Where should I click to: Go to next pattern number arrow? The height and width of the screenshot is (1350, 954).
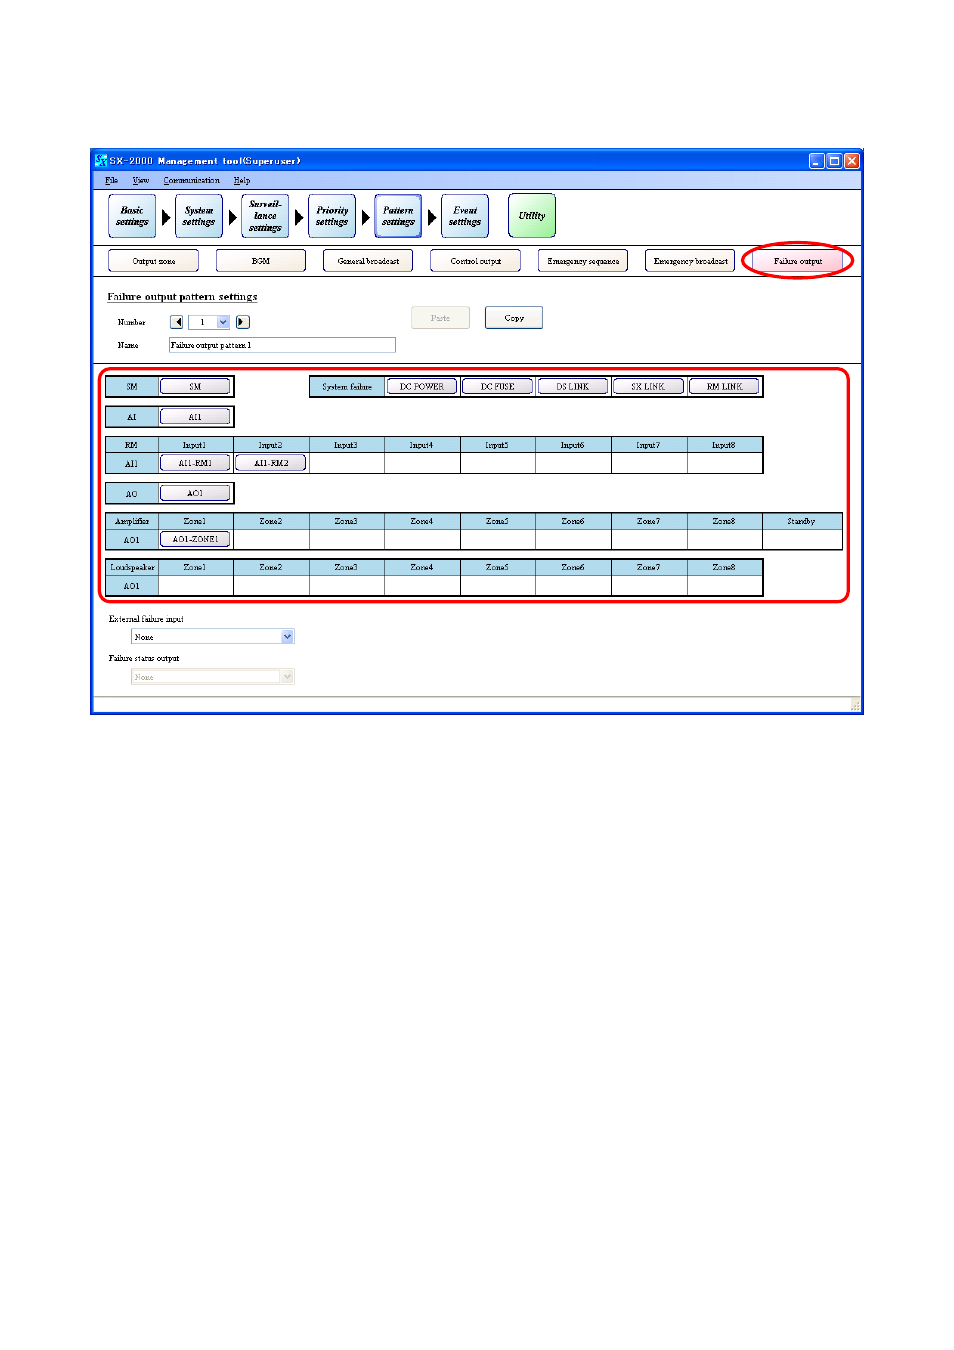(x=243, y=322)
